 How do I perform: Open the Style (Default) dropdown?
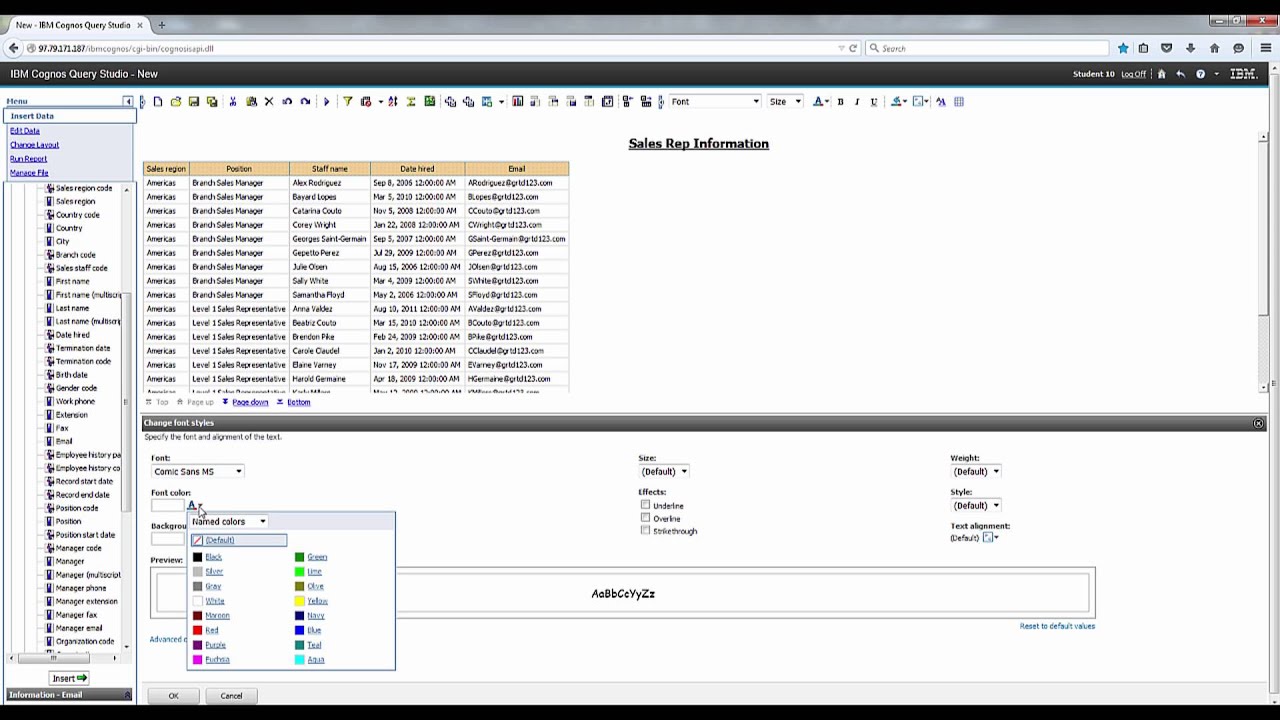975,505
